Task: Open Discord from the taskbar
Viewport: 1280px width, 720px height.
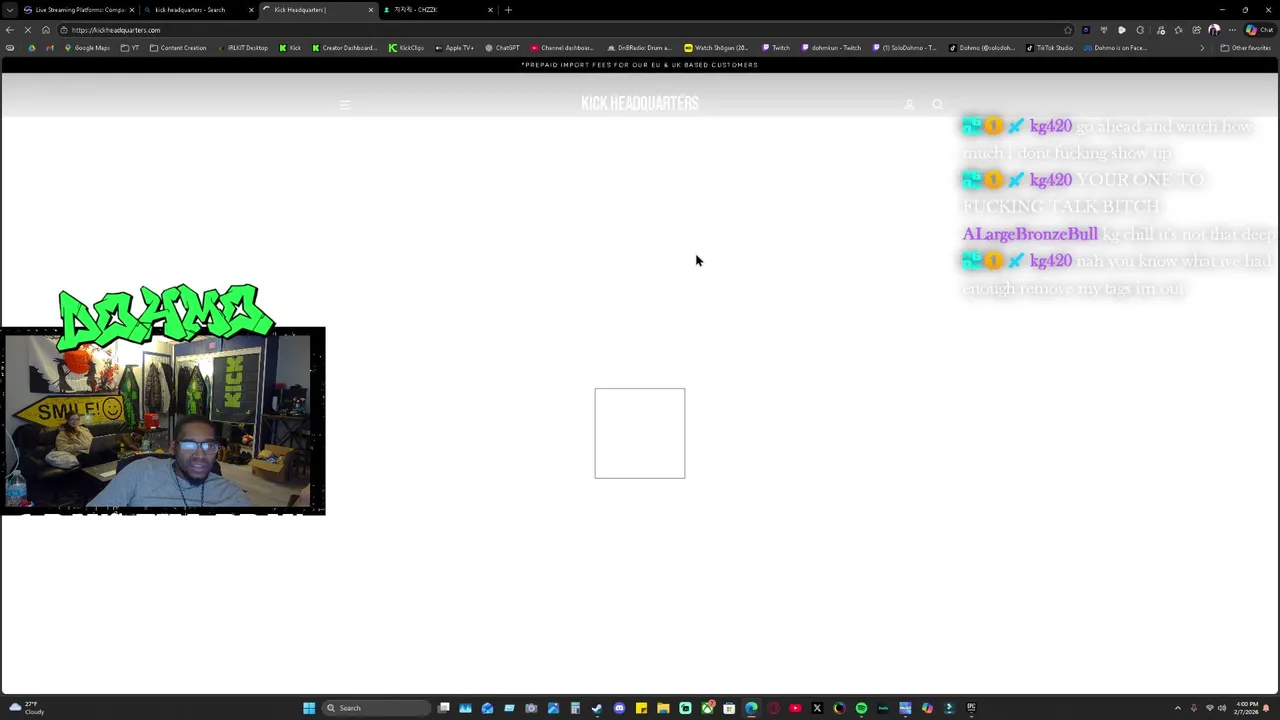Action: (619, 708)
